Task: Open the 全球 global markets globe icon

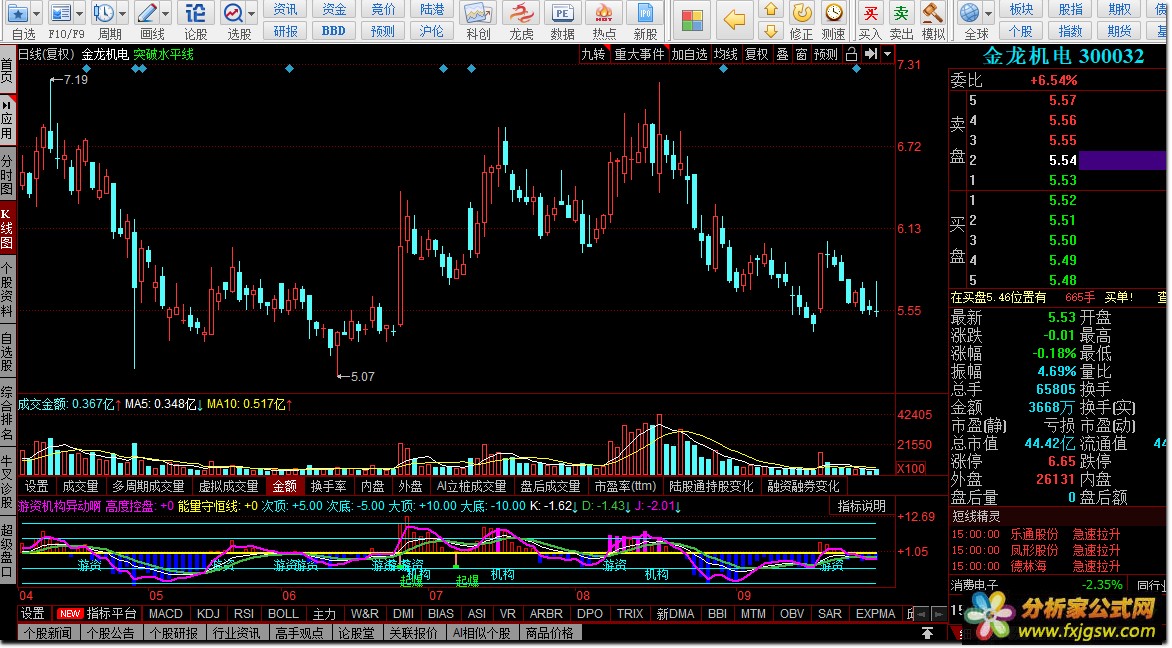Action: 969,13
